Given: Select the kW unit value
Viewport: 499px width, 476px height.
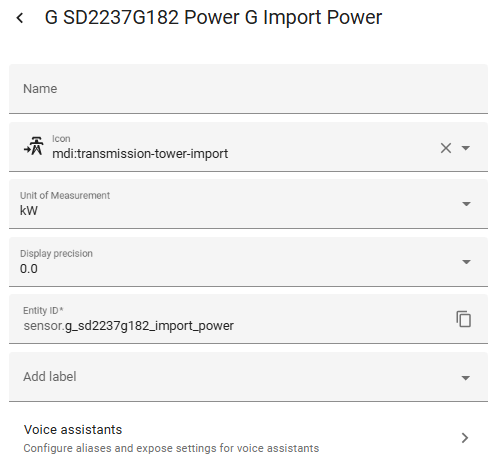Looking at the screenshot, I should pos(29,211).
